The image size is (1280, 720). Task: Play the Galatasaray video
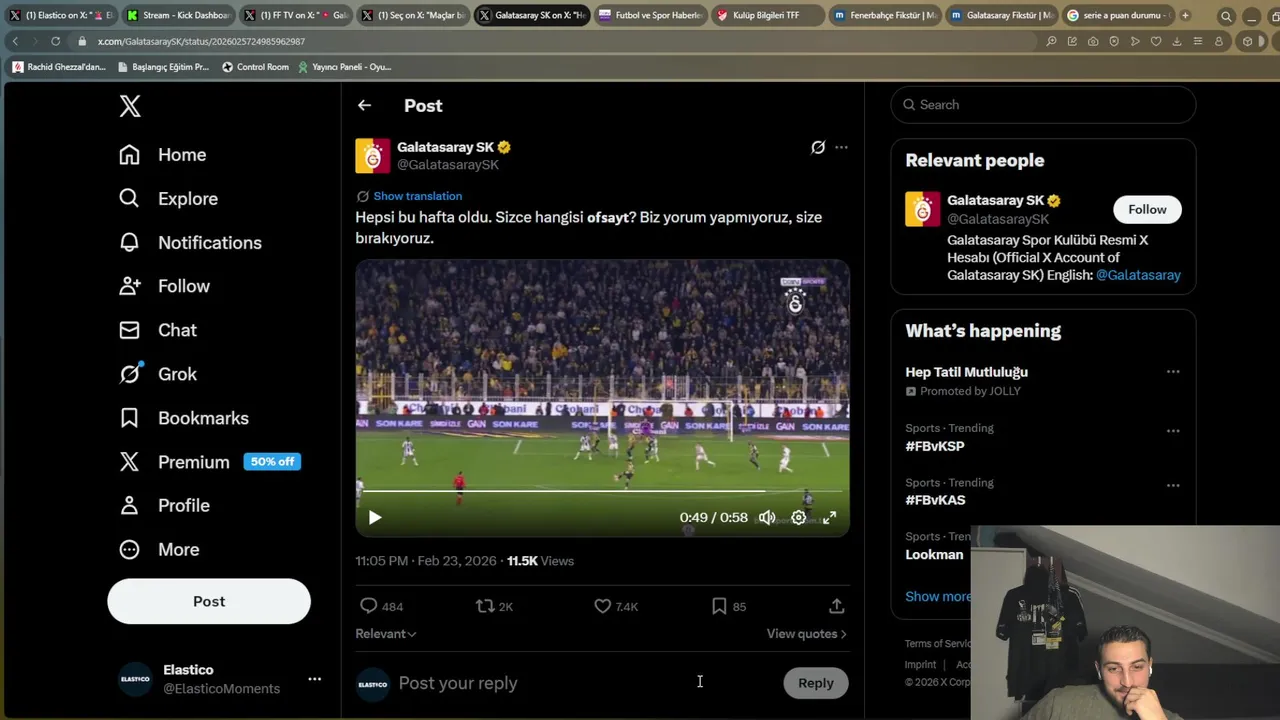375,517
